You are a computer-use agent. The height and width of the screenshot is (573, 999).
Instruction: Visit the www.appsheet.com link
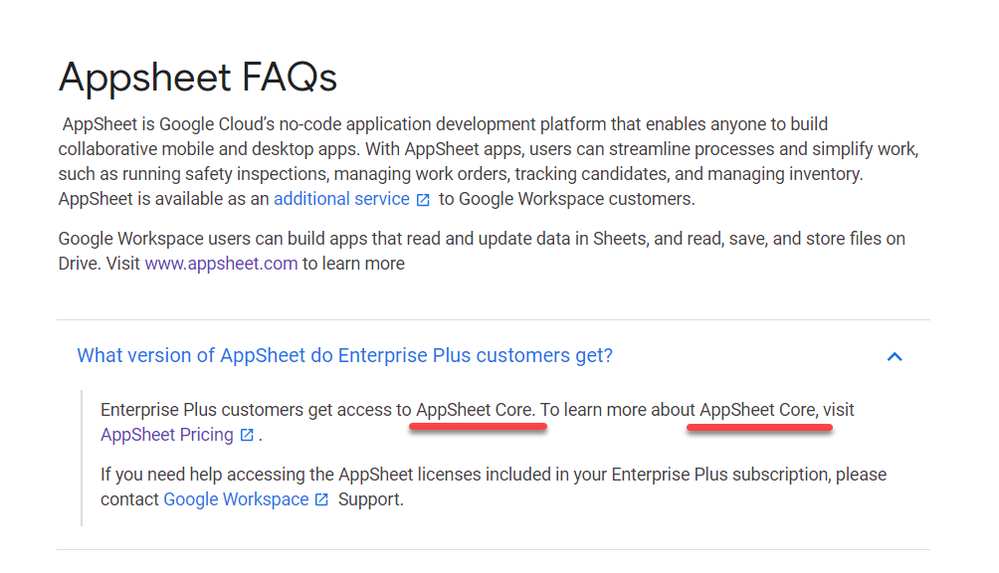(x=221, y=264)
